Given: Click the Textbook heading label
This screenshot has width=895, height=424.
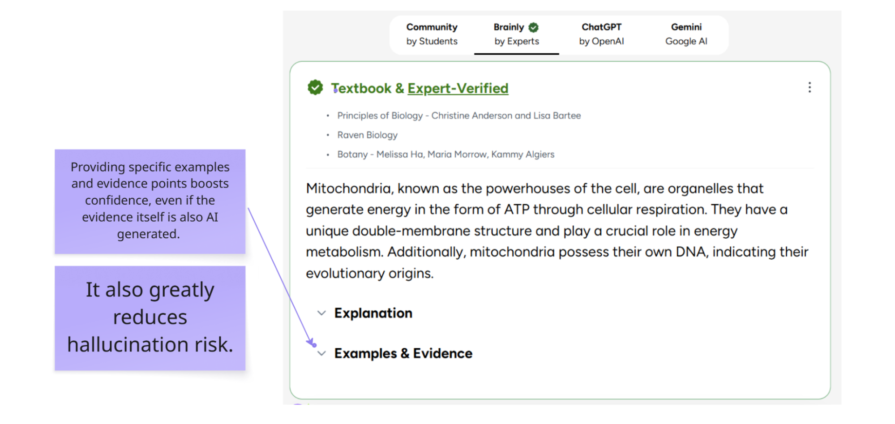Looking at the screenshot, I should 361,88.
